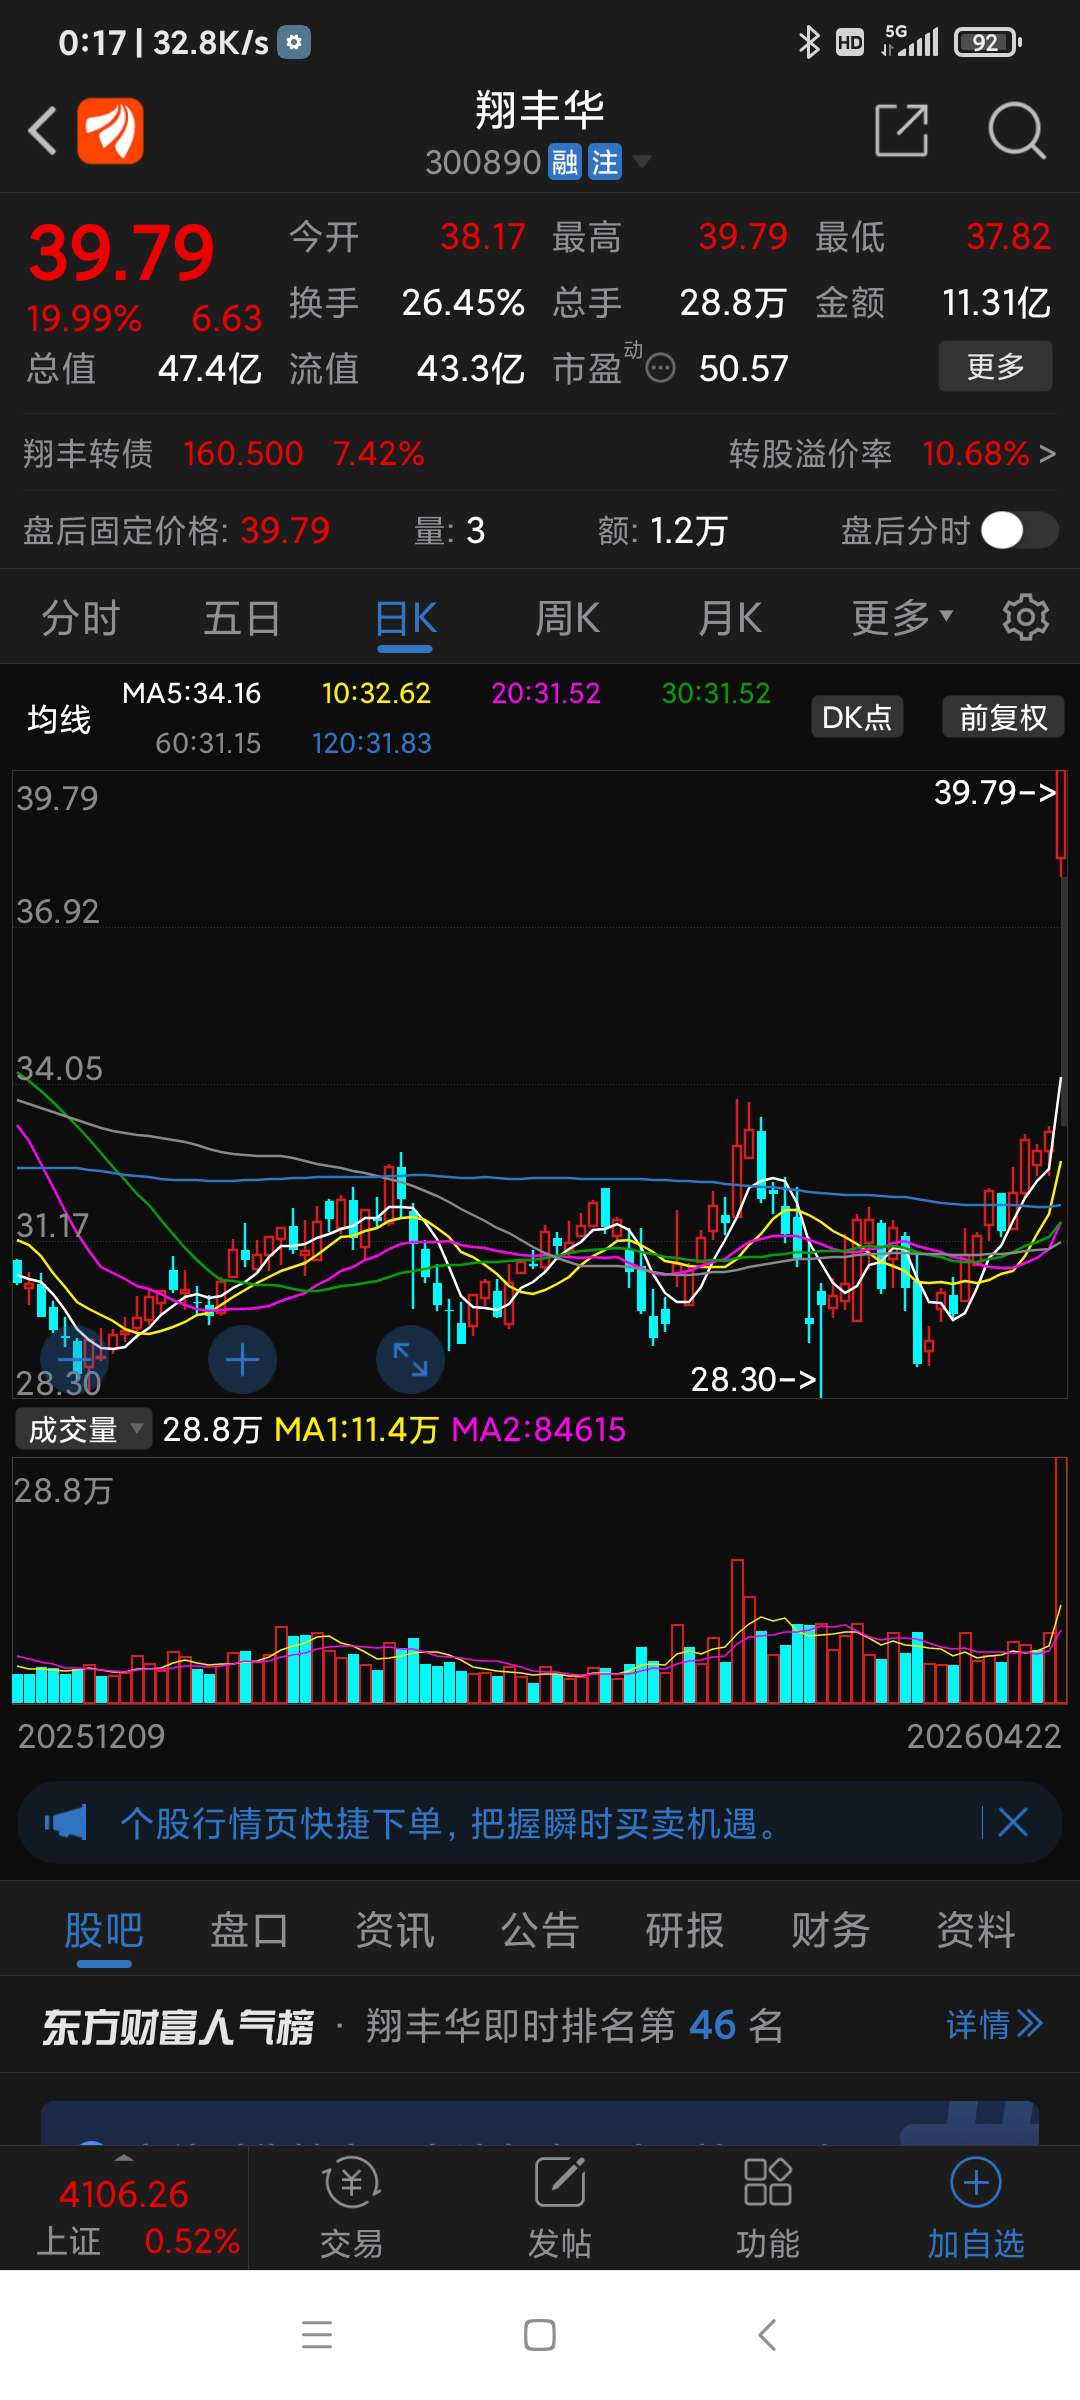Toggle 前复权 adjustment button

pos(1003,717)
